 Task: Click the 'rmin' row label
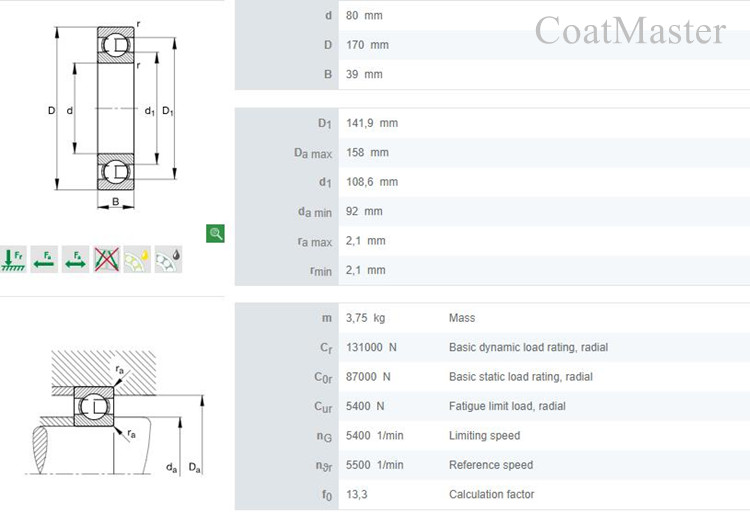(320, 271)
